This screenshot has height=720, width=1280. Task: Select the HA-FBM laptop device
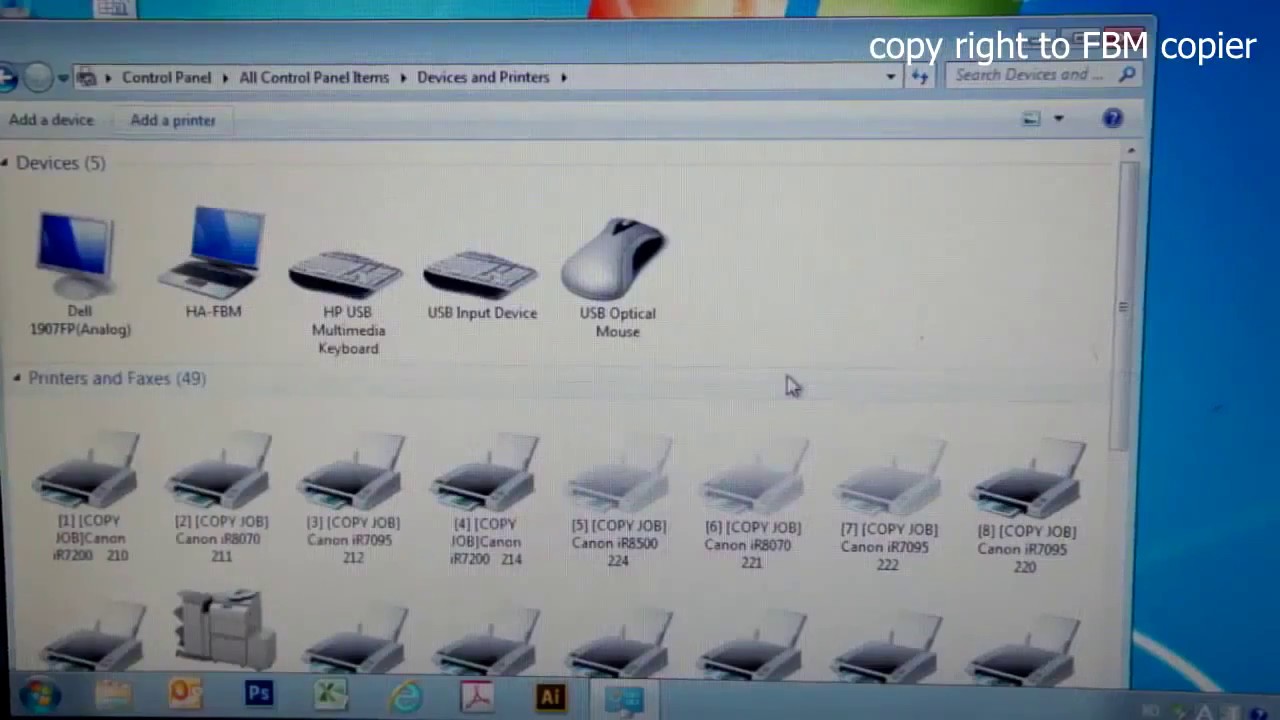click(214, 263)
